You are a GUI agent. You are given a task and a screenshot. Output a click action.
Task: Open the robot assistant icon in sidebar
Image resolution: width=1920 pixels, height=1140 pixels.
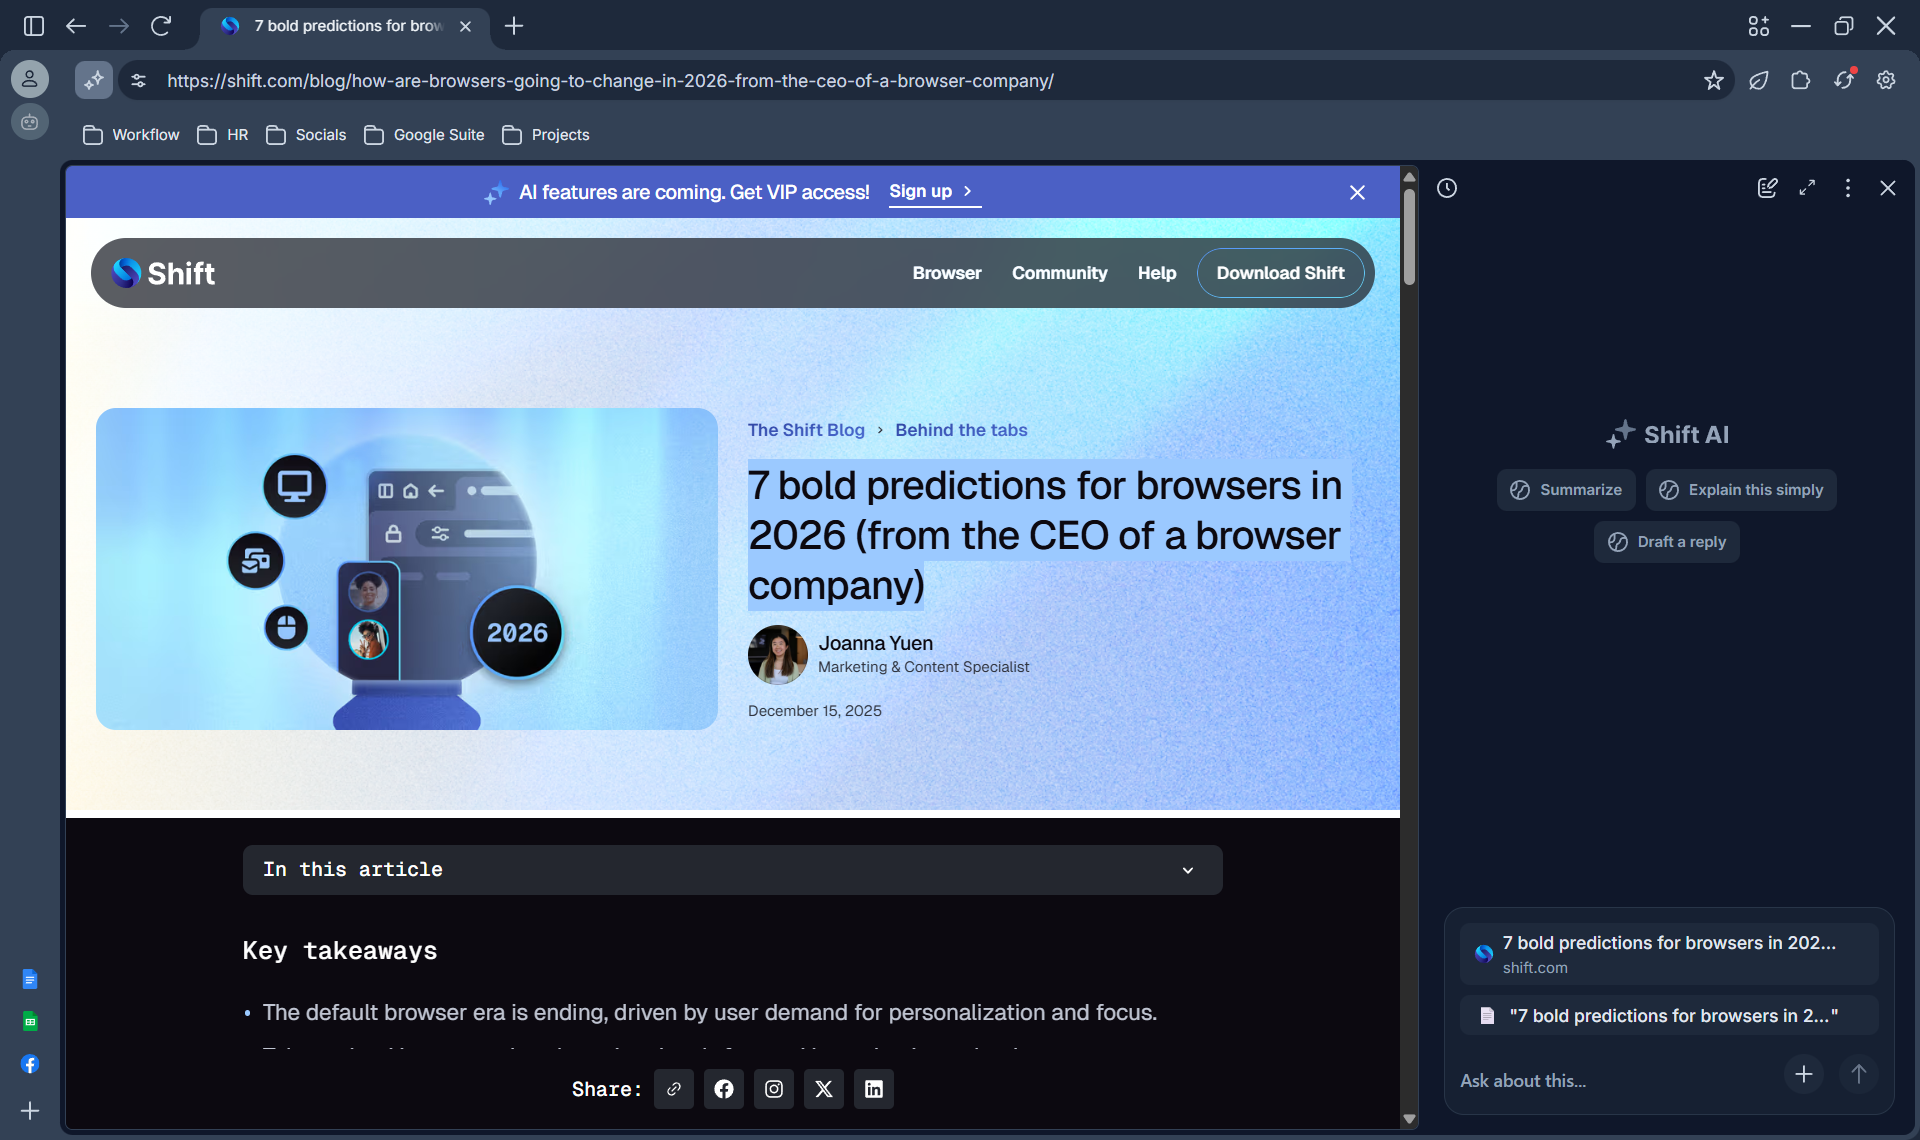click(x=30, y=122)
